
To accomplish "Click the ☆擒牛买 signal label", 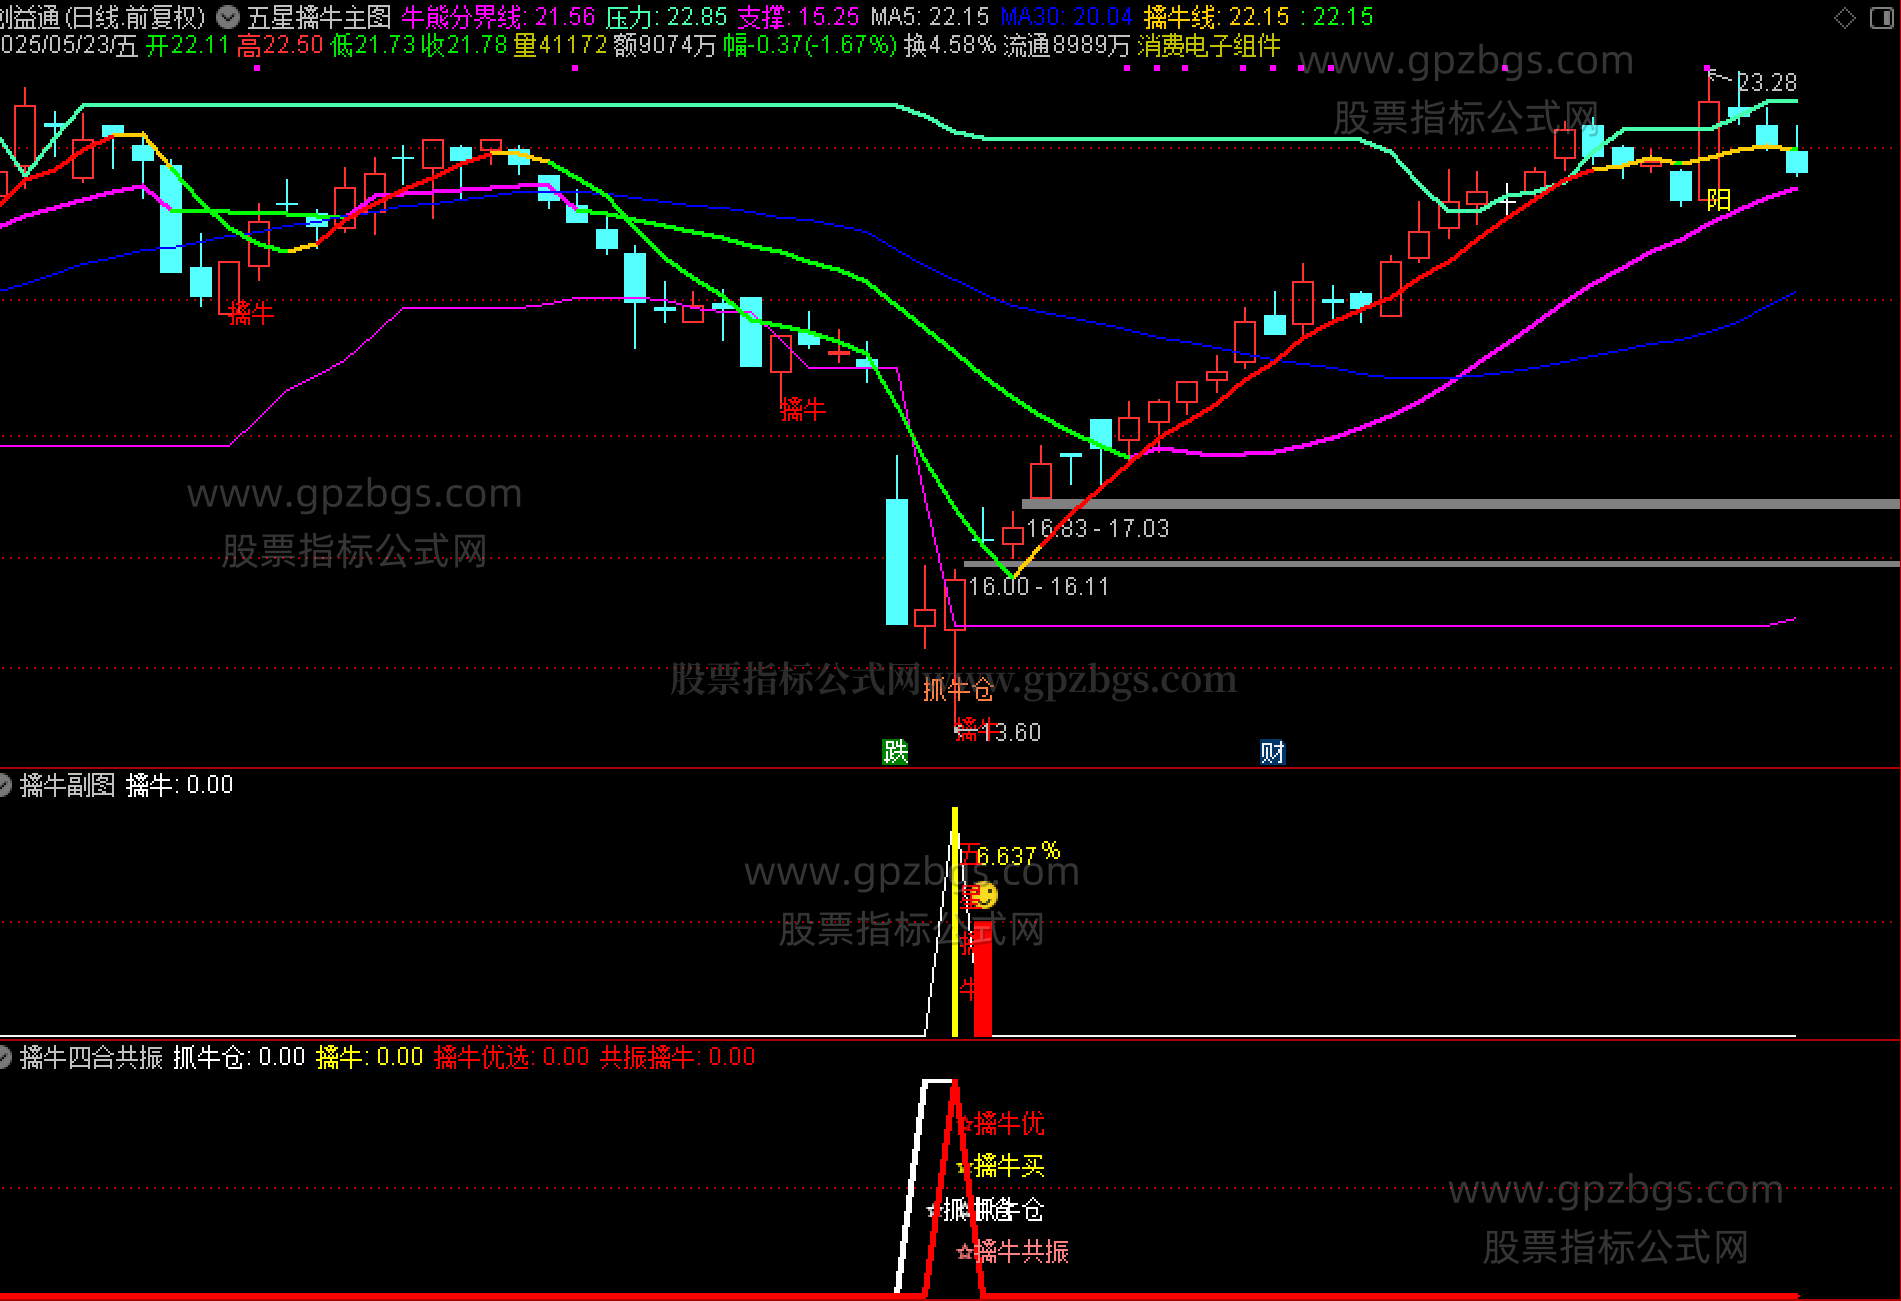I will click(x=1001, y=1166).
